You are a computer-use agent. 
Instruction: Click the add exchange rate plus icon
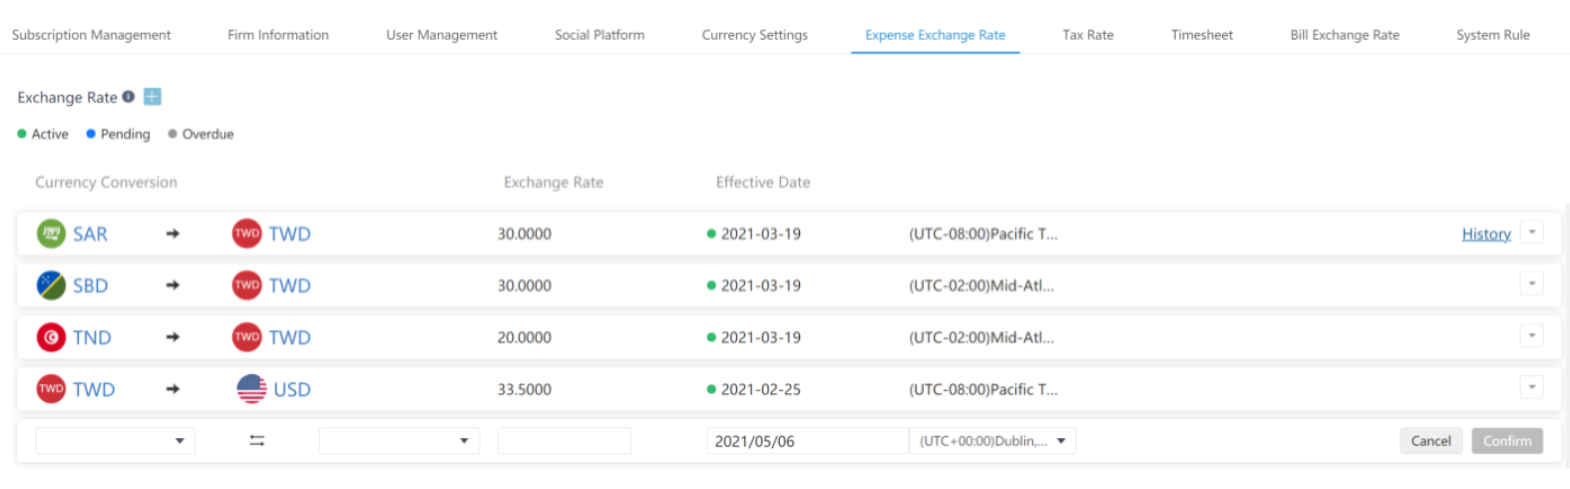tap(152, 97)
